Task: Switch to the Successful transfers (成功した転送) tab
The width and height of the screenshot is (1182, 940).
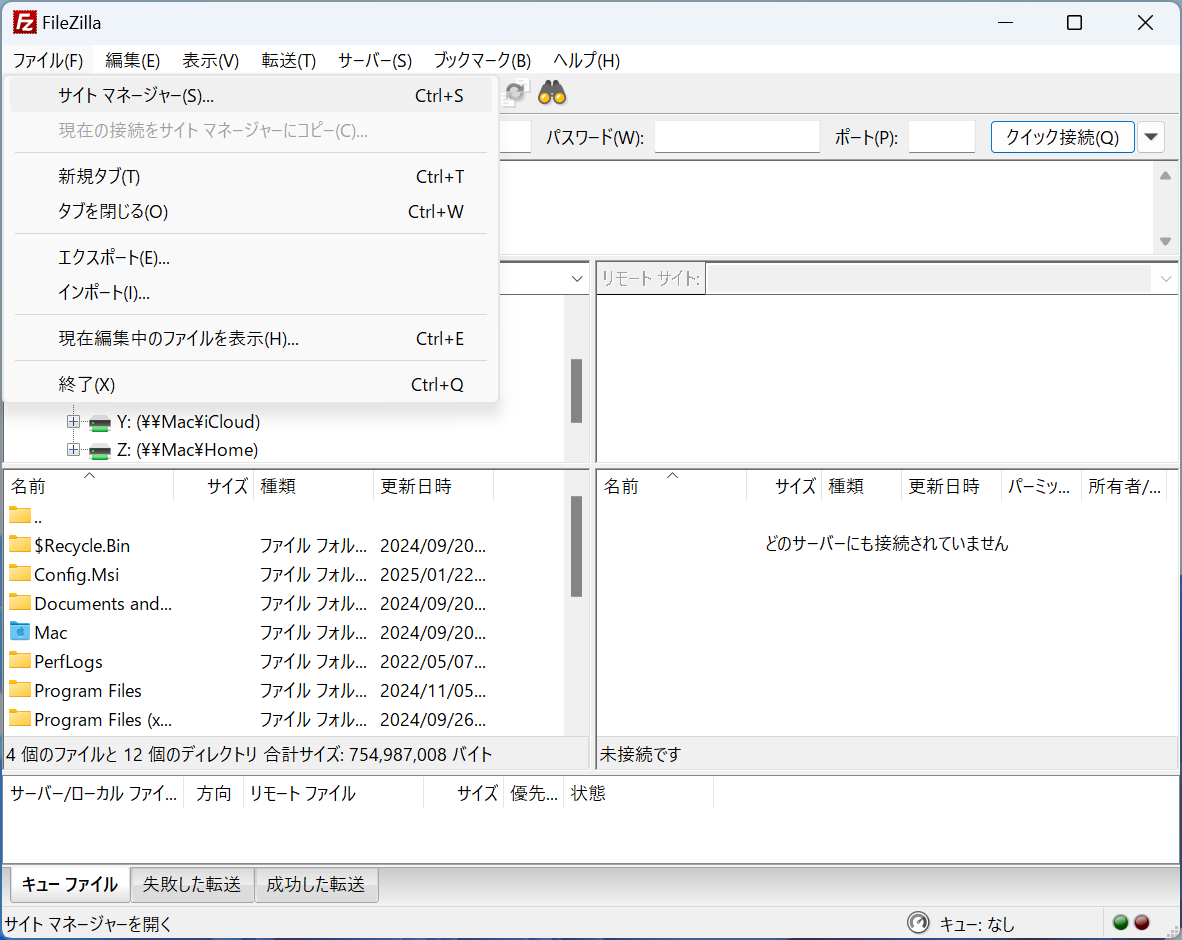Action: click(316, 883)
